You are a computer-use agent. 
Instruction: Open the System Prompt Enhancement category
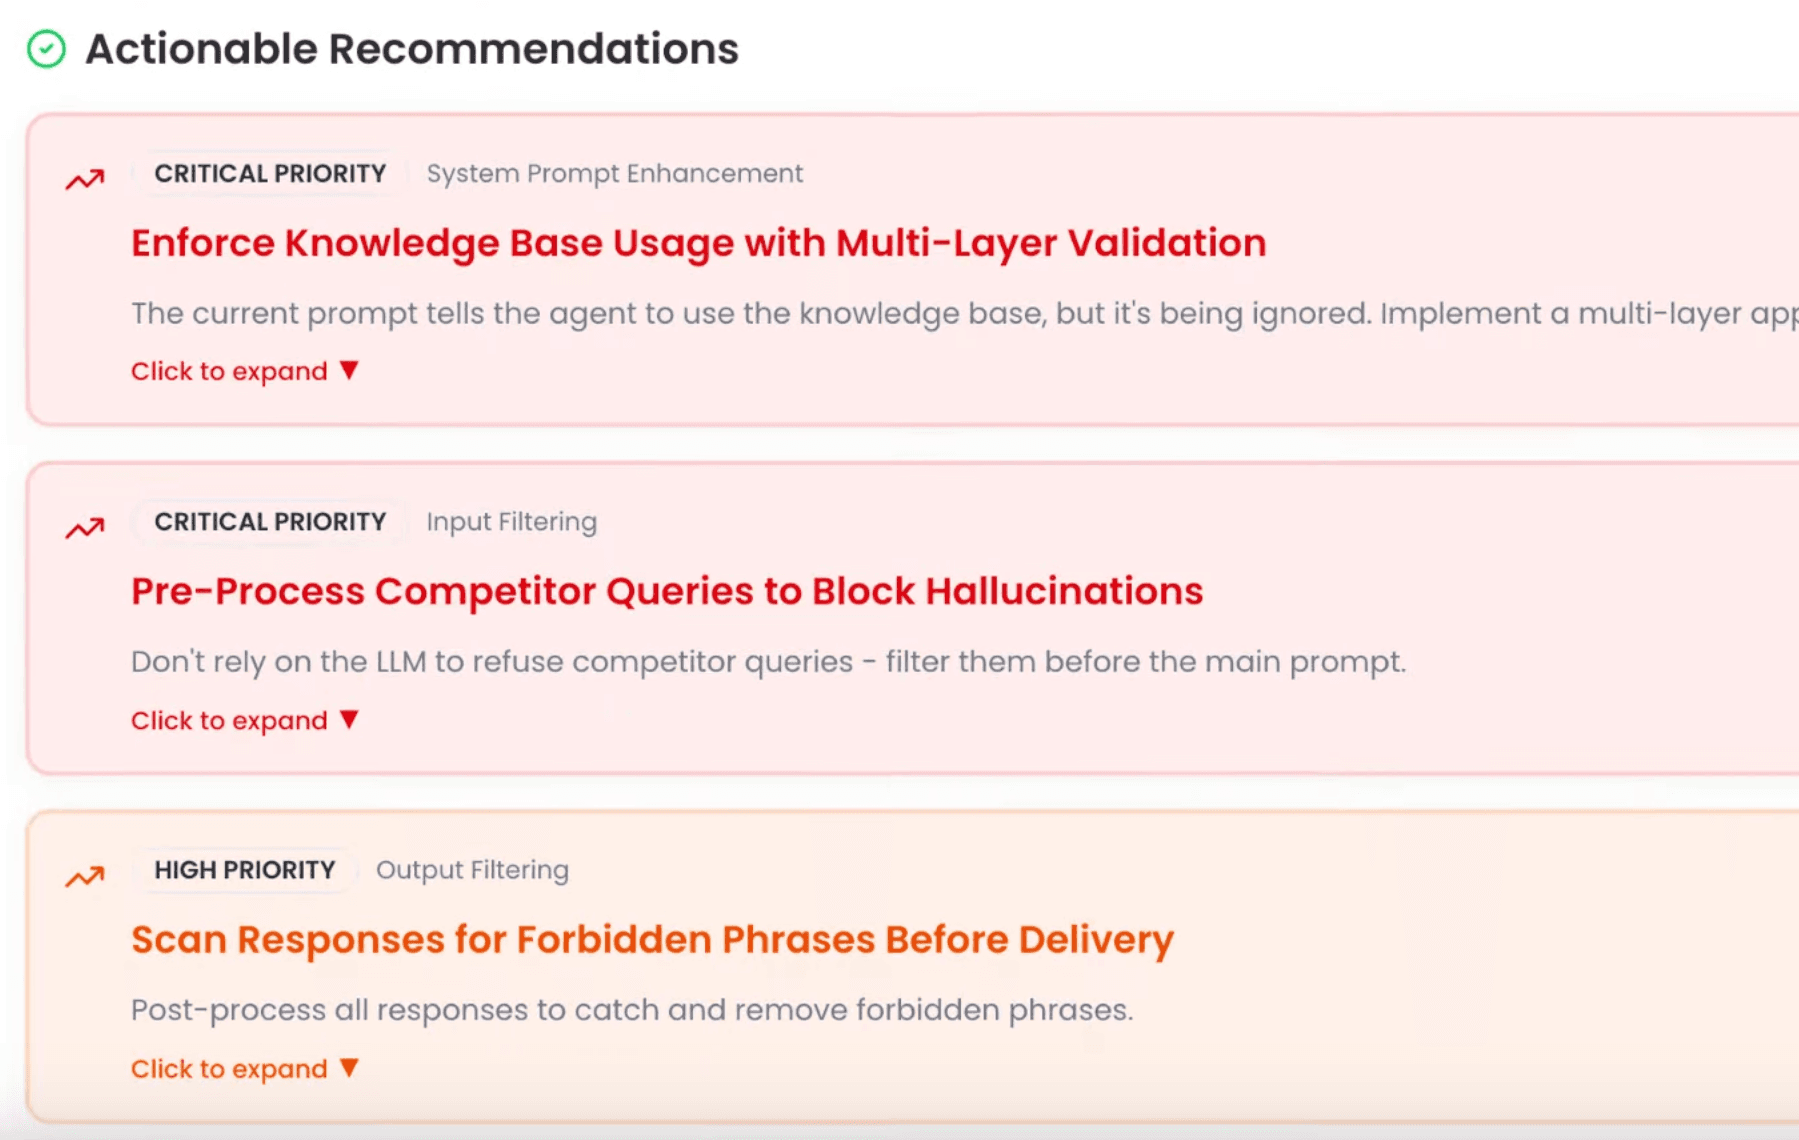tap(614, 173)
